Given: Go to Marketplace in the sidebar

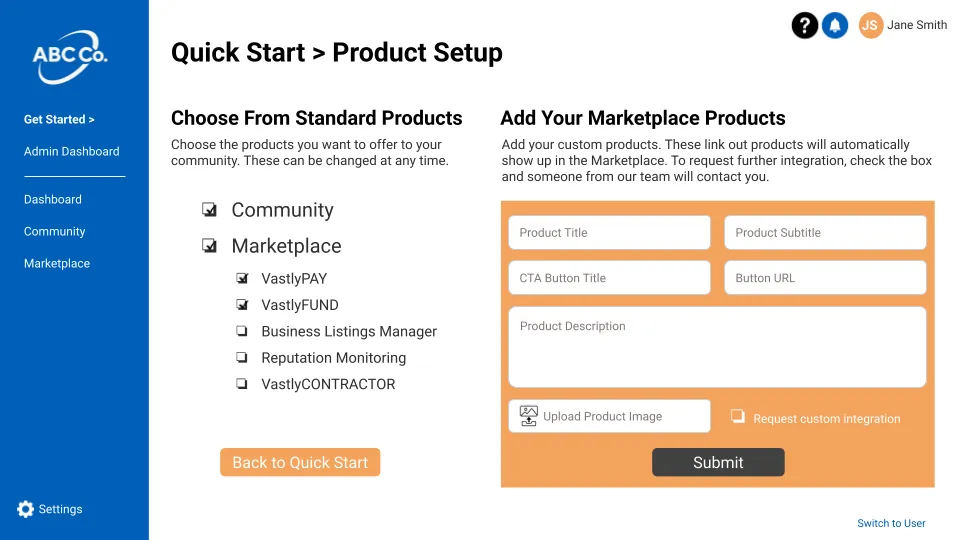Looking at the screenshot, I should [57, 263].
